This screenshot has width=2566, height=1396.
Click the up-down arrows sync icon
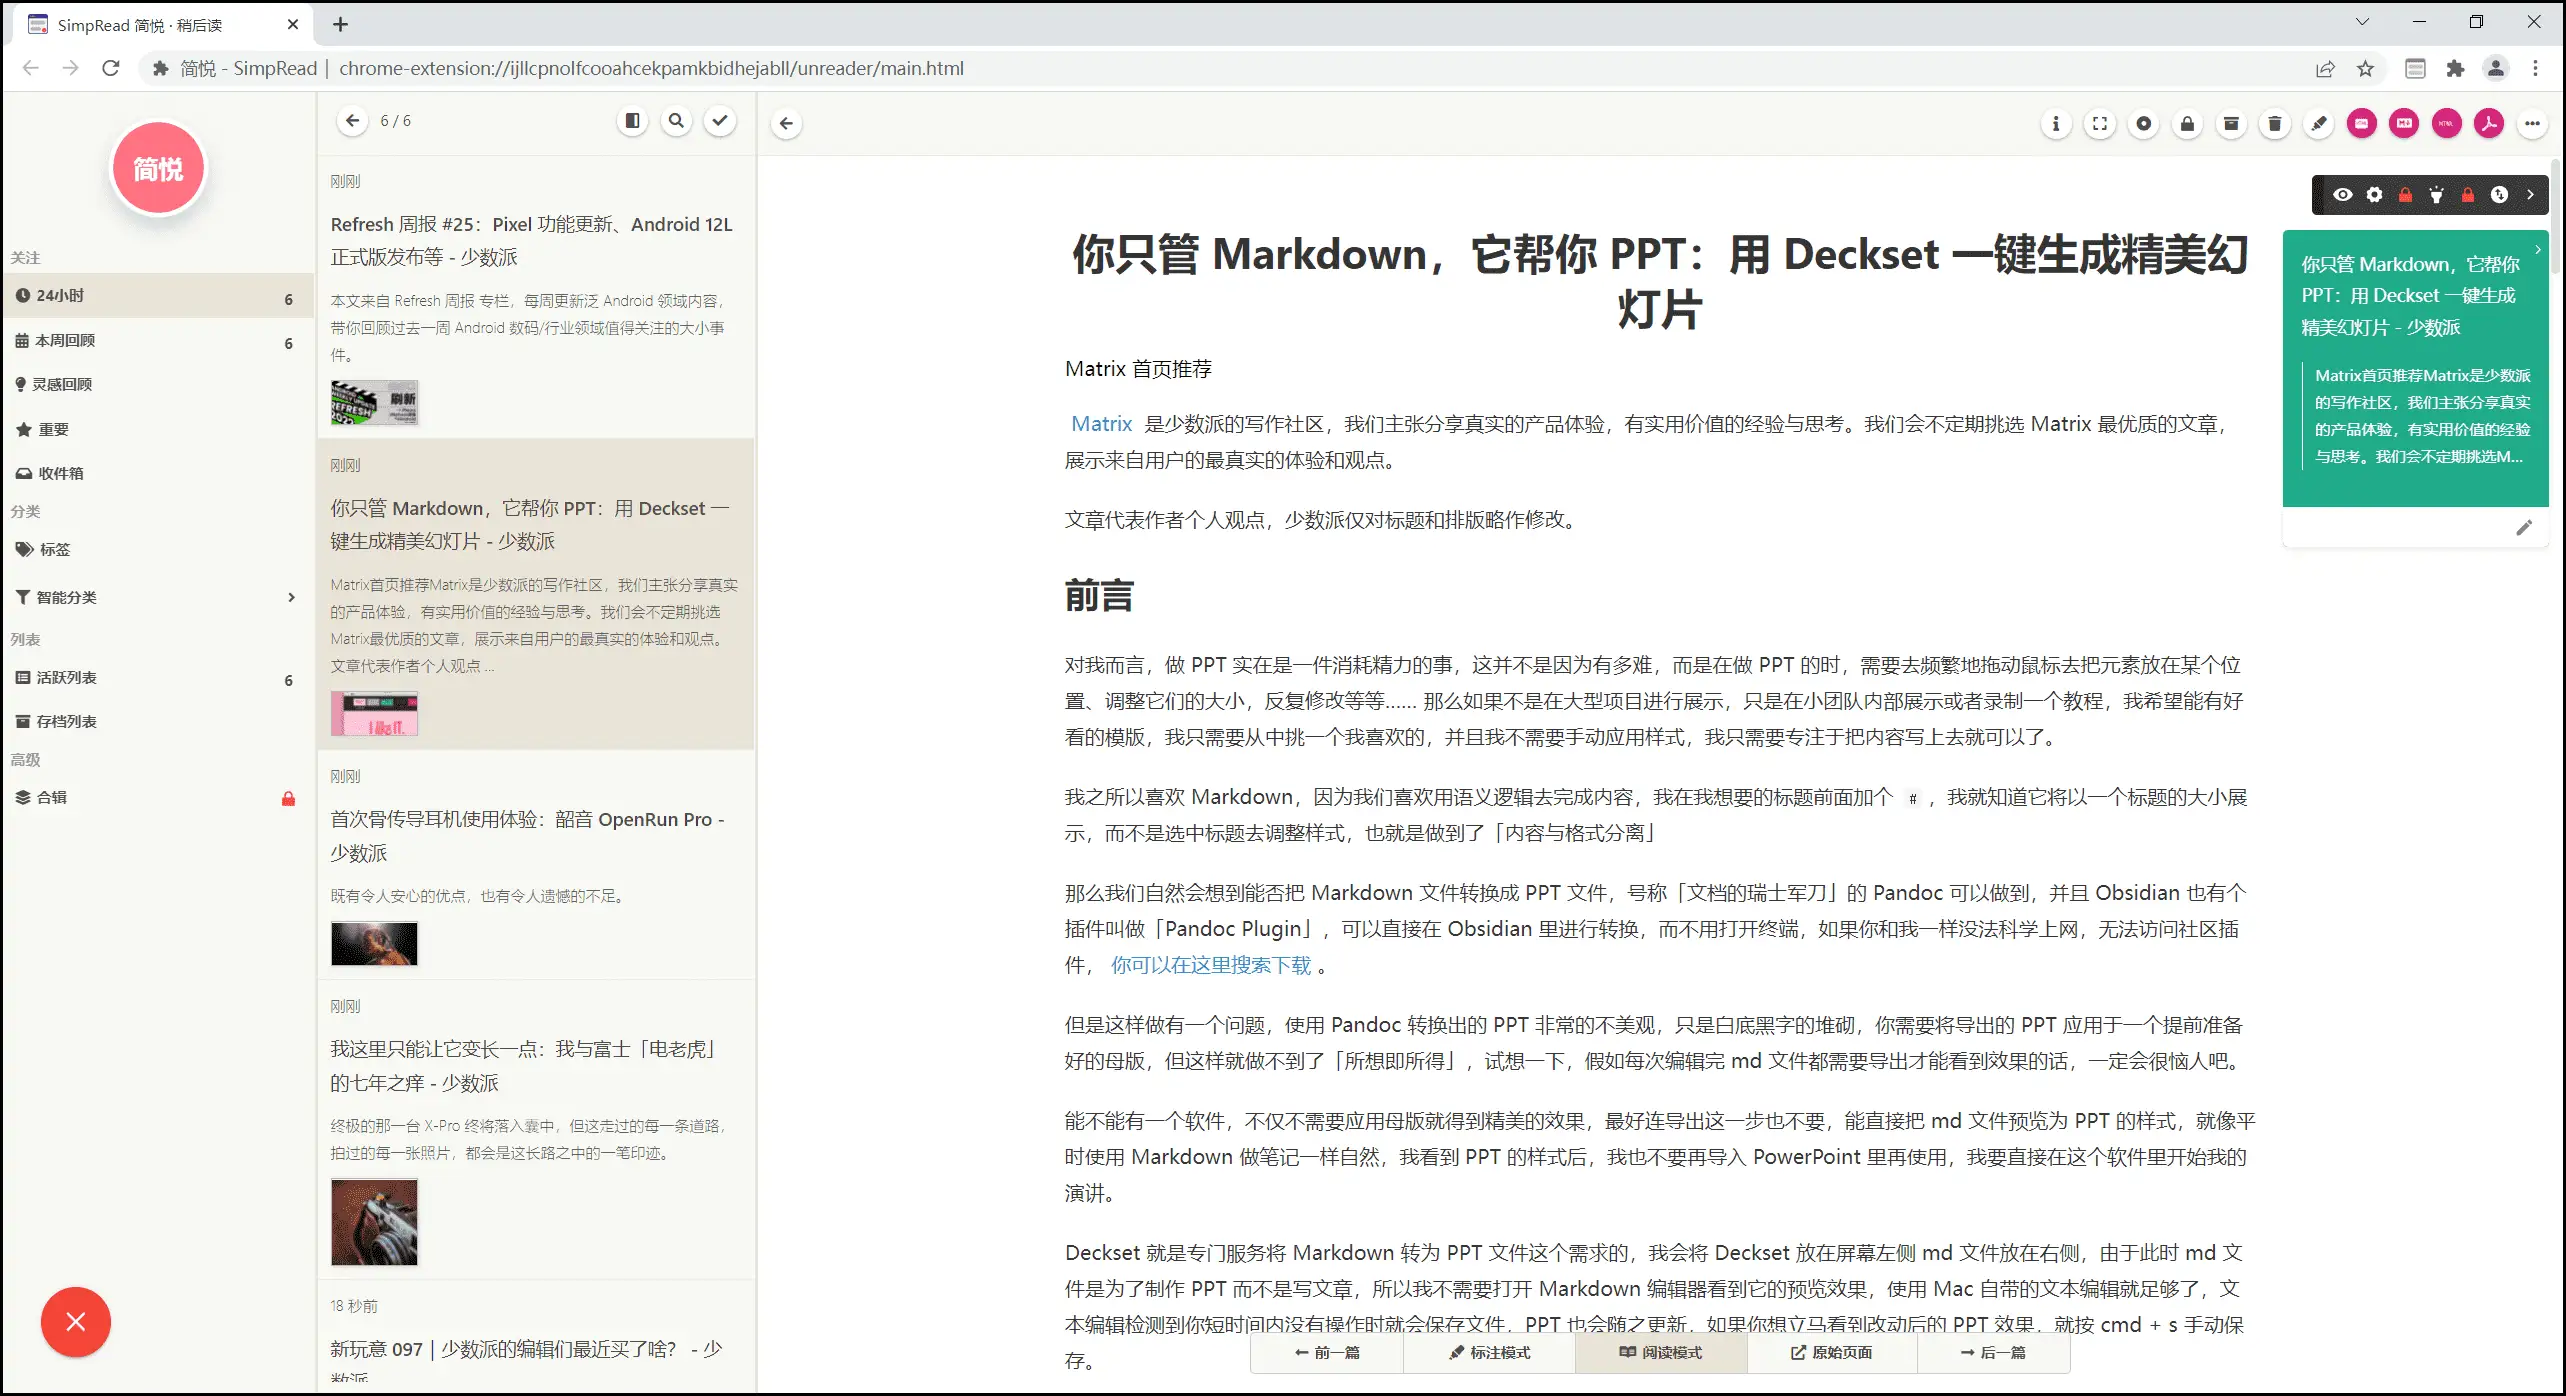coord(2500,195)
